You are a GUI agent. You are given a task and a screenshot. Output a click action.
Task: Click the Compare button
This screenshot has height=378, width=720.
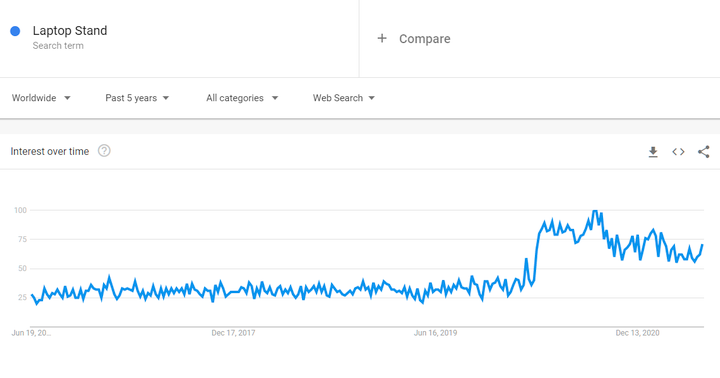pyautogui.click(x=414, y=39)
